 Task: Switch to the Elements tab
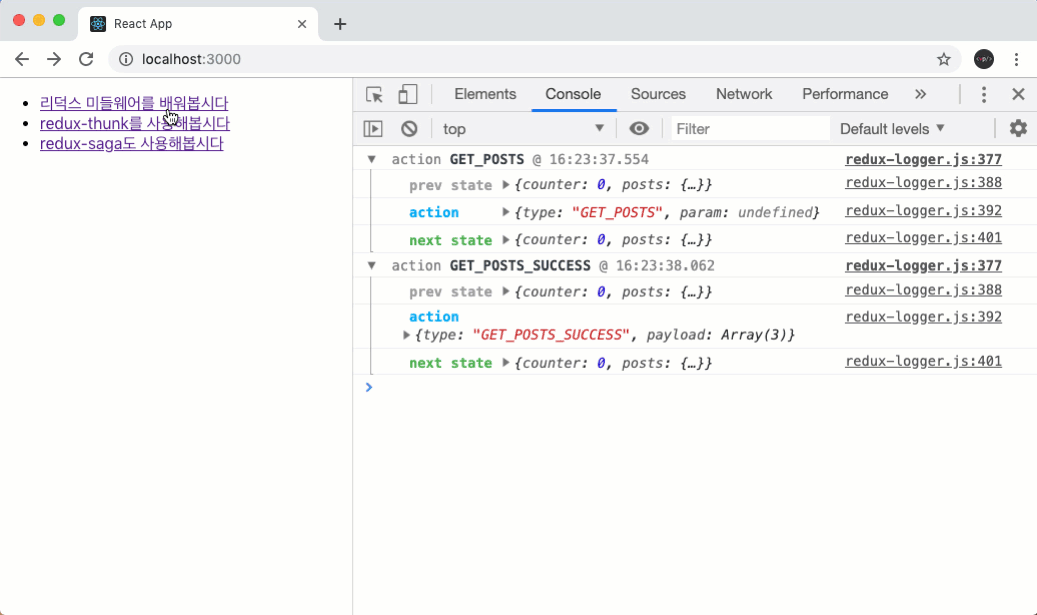pos(485,95)
